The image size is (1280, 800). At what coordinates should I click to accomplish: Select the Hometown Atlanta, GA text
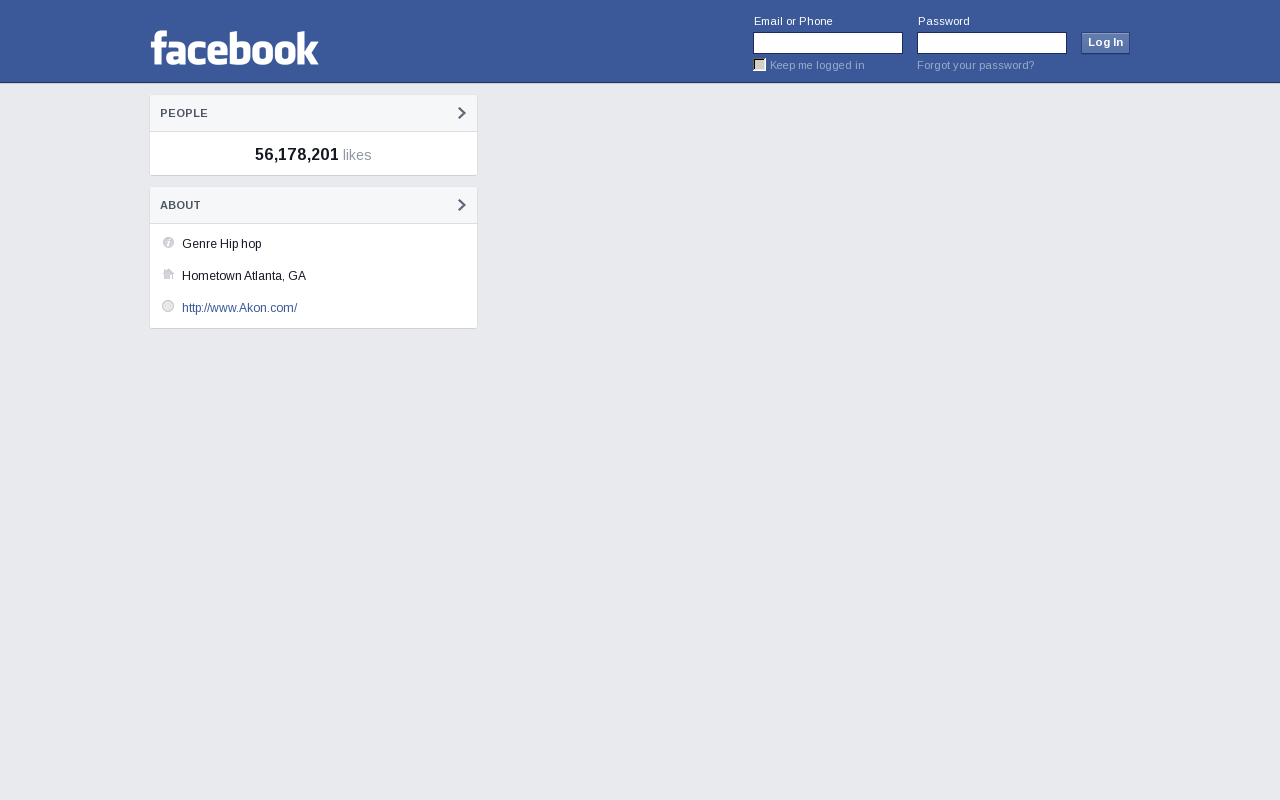tap(244, 276)
